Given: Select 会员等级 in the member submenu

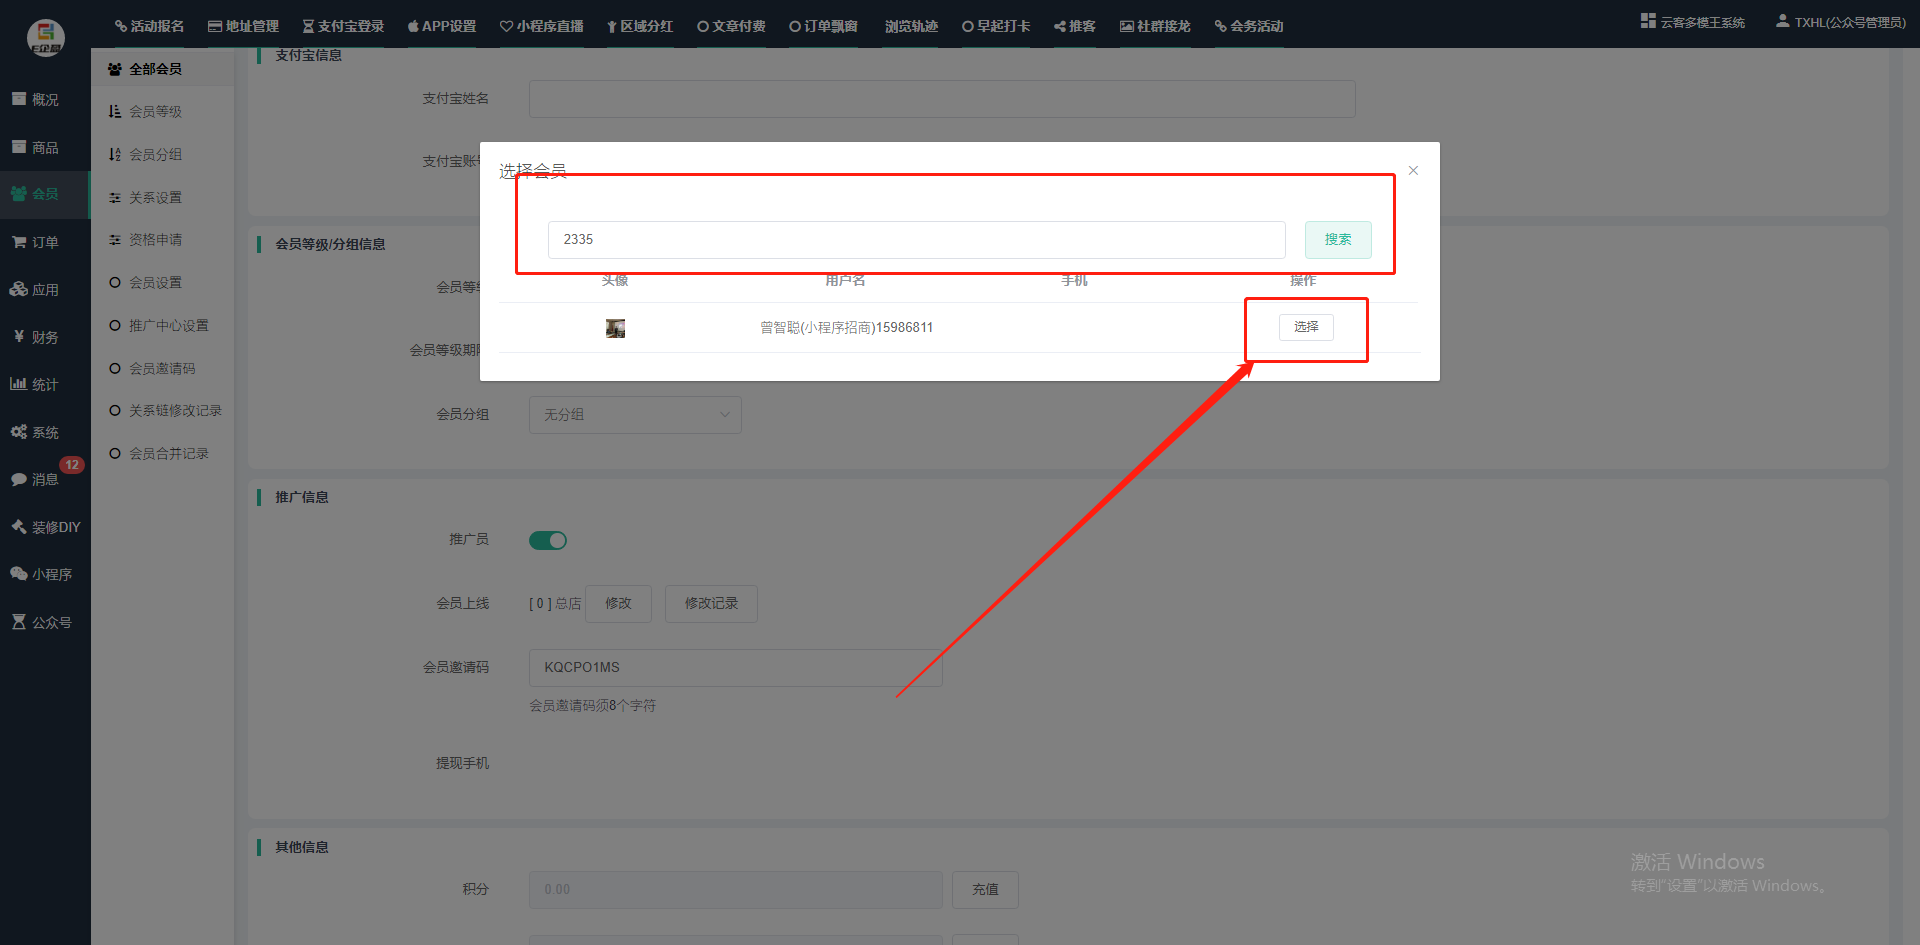Looking at the screenshot, I should tap(155, 112).
